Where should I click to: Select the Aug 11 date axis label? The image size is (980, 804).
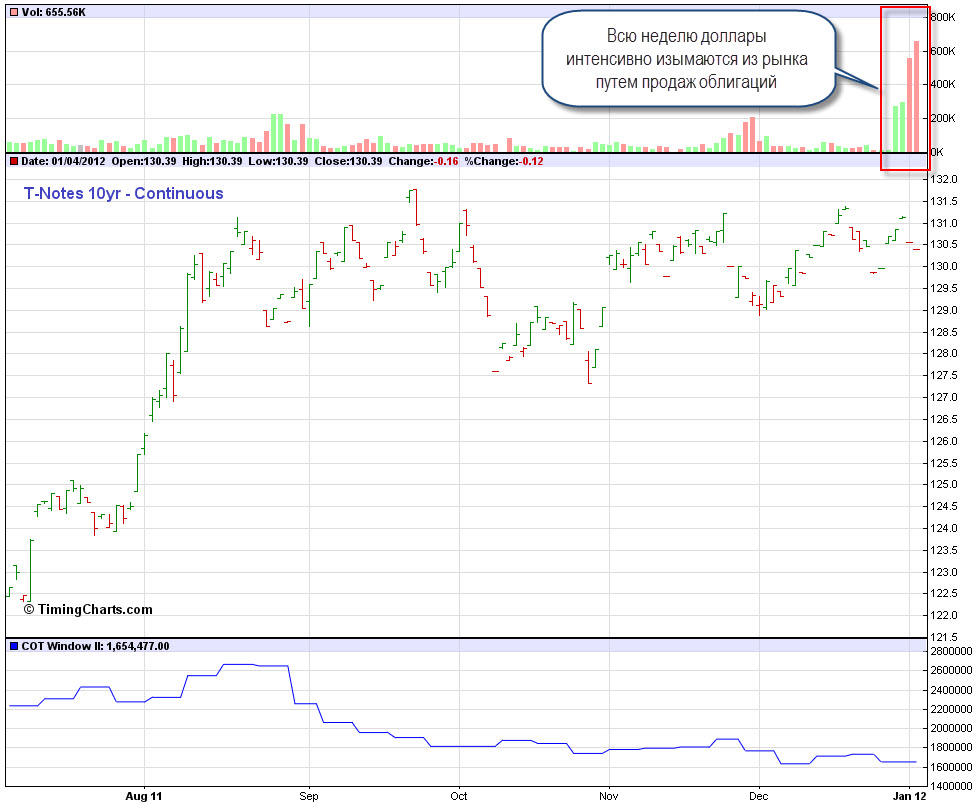click(x=144, y=796)
